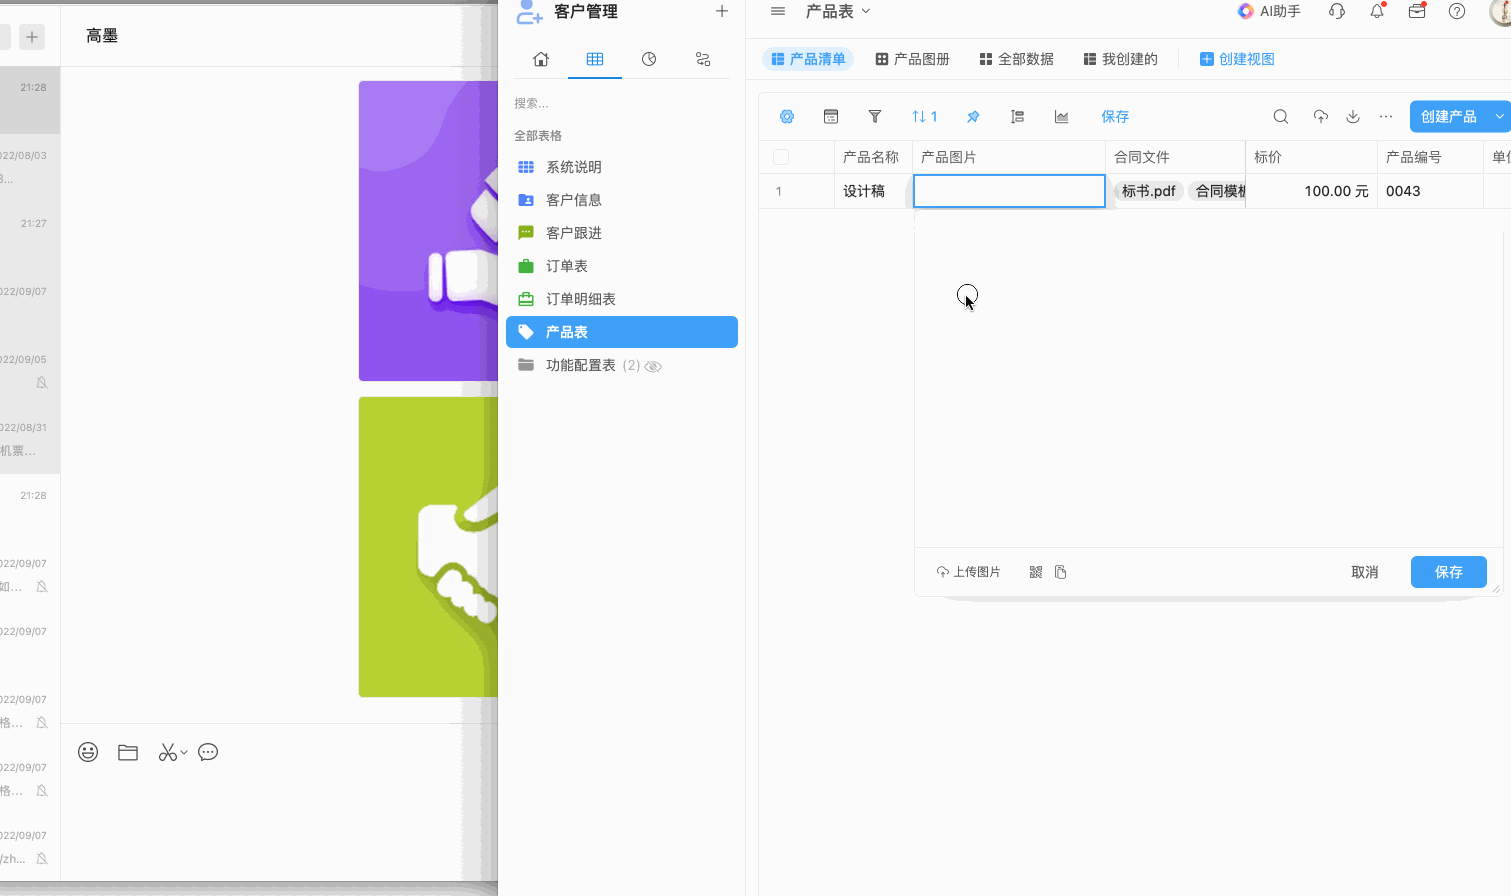Open the more options ellipsis icon

coord(1386,117)
